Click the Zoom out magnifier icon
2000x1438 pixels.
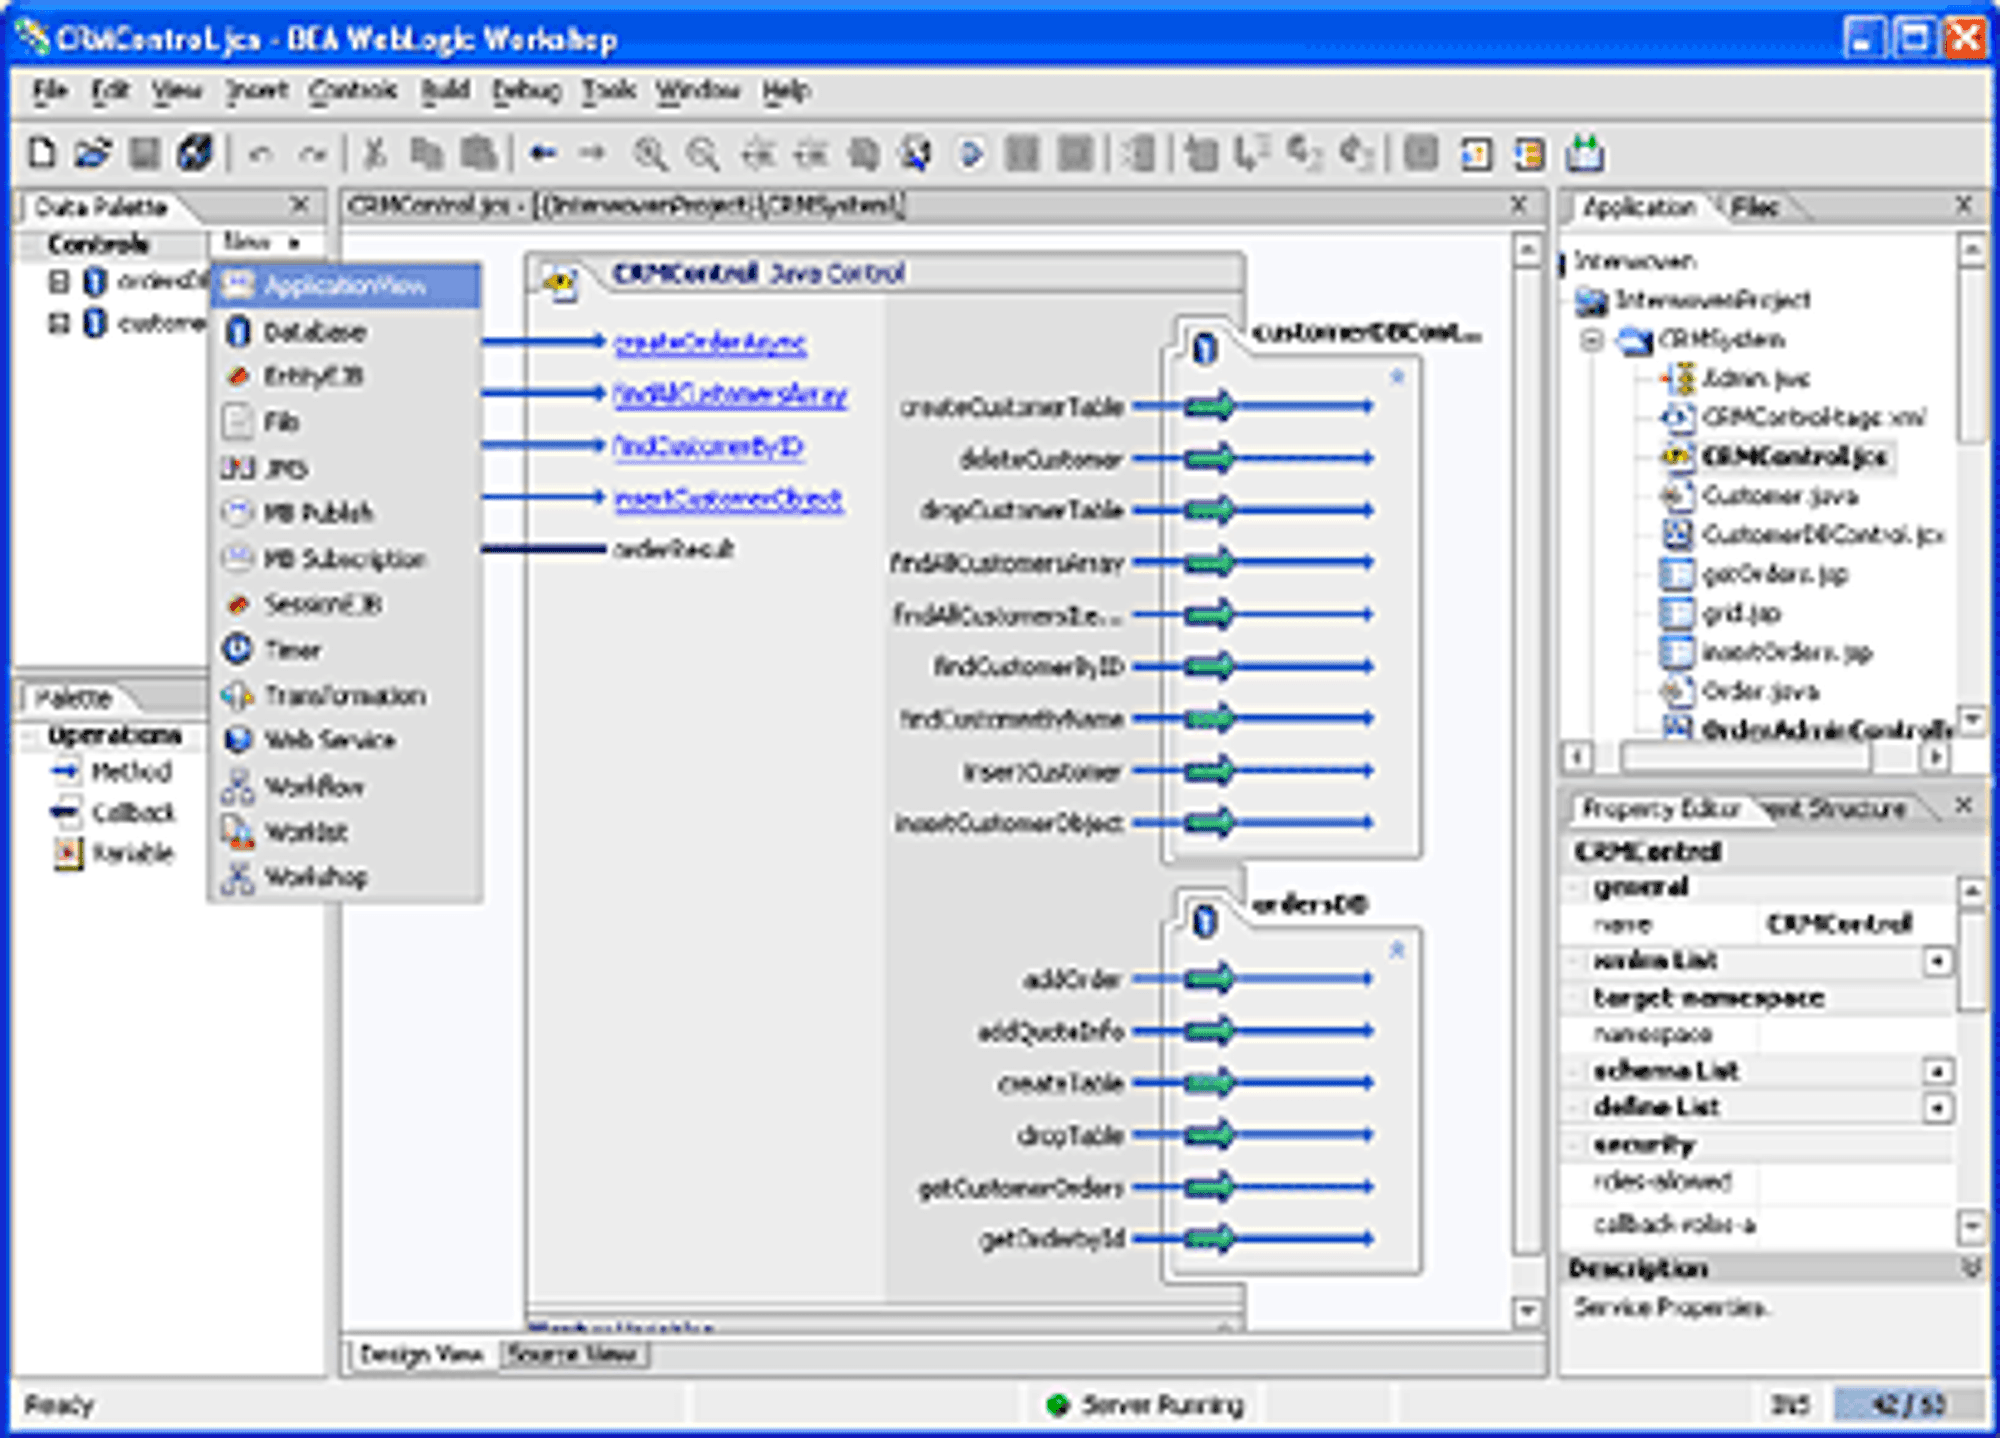tap(702, 154)
